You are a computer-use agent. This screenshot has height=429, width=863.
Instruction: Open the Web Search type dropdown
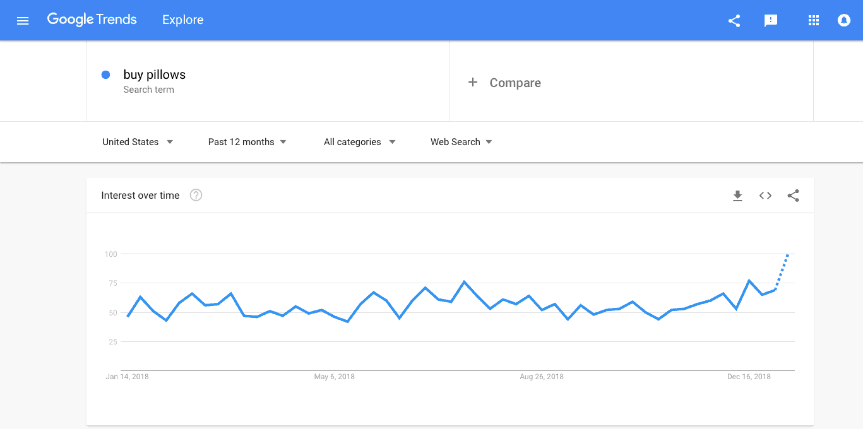[461, 142]
